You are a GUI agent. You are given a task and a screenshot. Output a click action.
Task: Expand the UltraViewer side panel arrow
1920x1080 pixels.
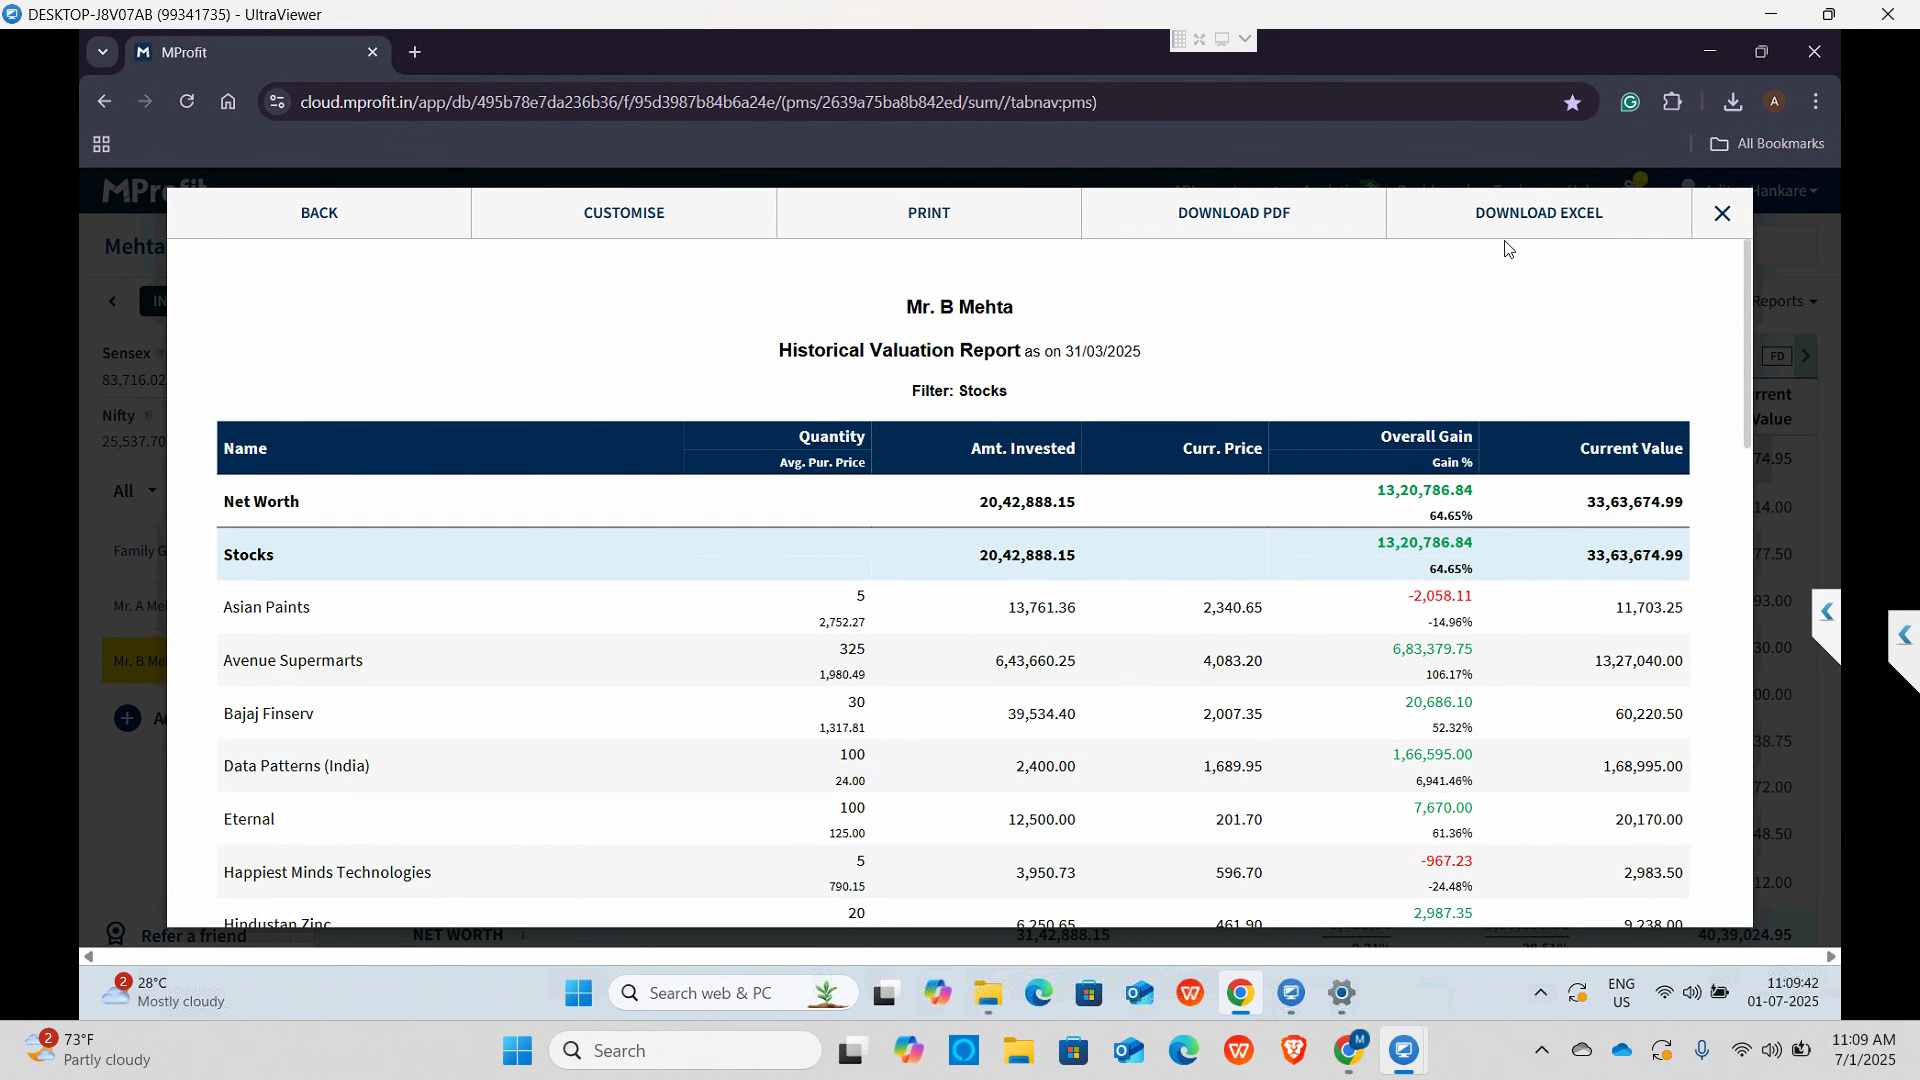[1905, 636]
